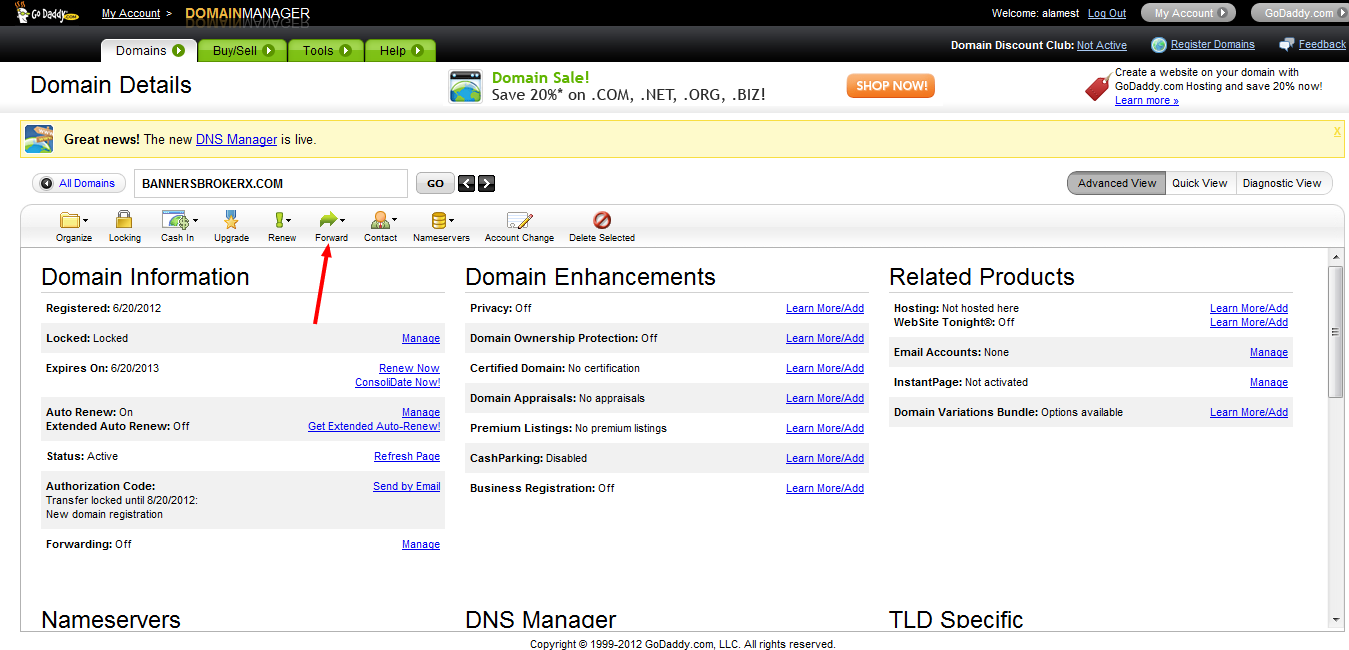
Task: Close the yellow DNS Manager notice
Action: [1337, 131]
